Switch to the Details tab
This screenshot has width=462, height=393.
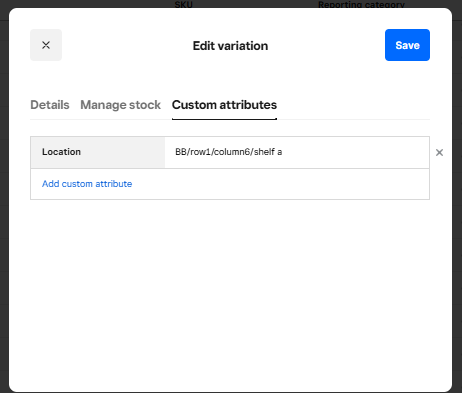click(x=50, y=105)
